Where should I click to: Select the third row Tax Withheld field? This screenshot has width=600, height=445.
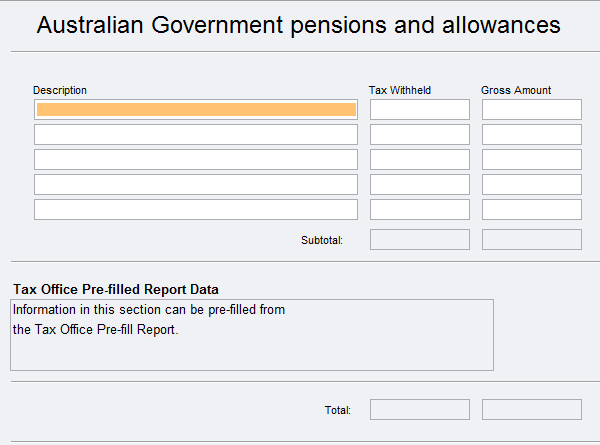(420, 160)
